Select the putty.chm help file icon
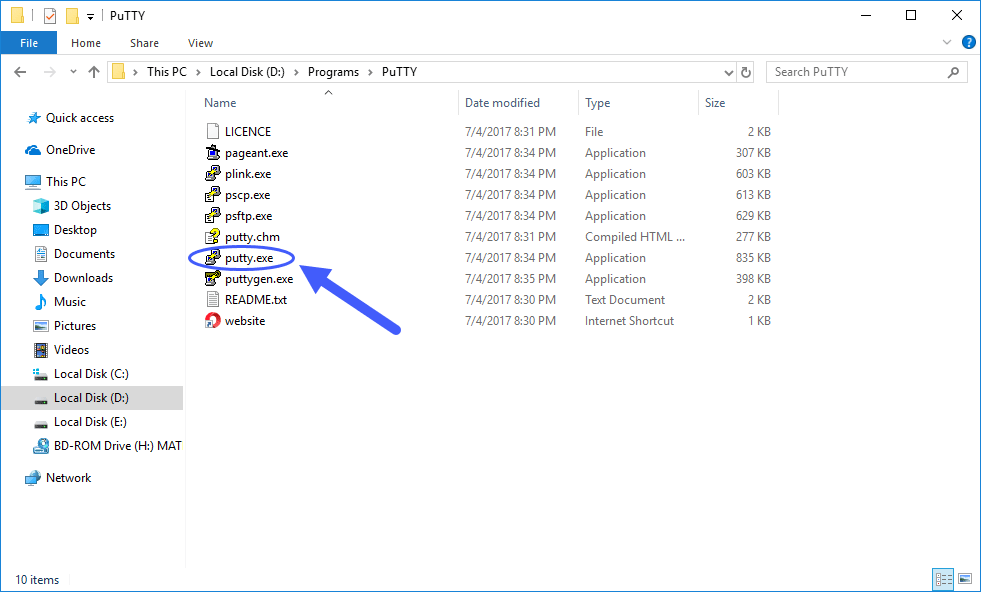 (x=213, y=237)
